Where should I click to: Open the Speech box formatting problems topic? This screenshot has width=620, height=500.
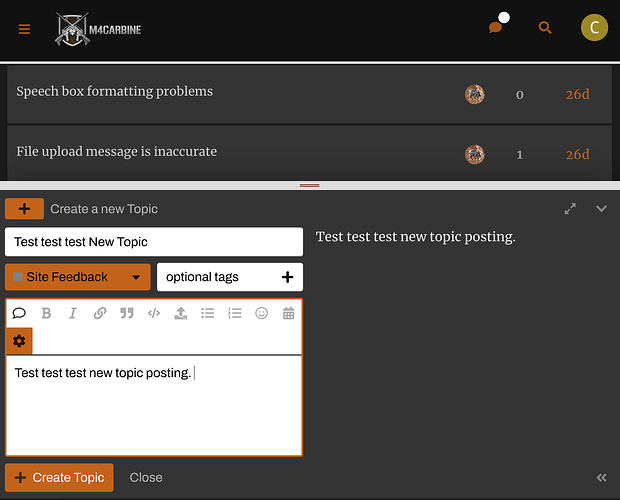click(x=115, y=92)
